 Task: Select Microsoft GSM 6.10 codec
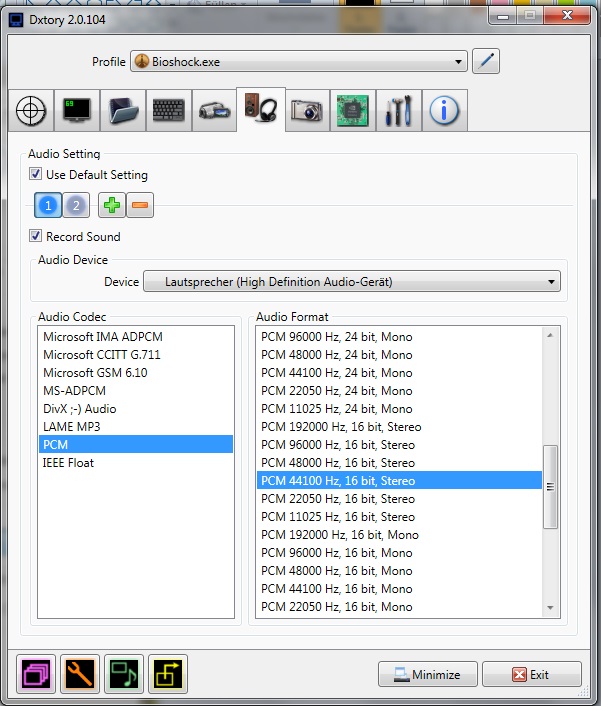tap(136, 373)
